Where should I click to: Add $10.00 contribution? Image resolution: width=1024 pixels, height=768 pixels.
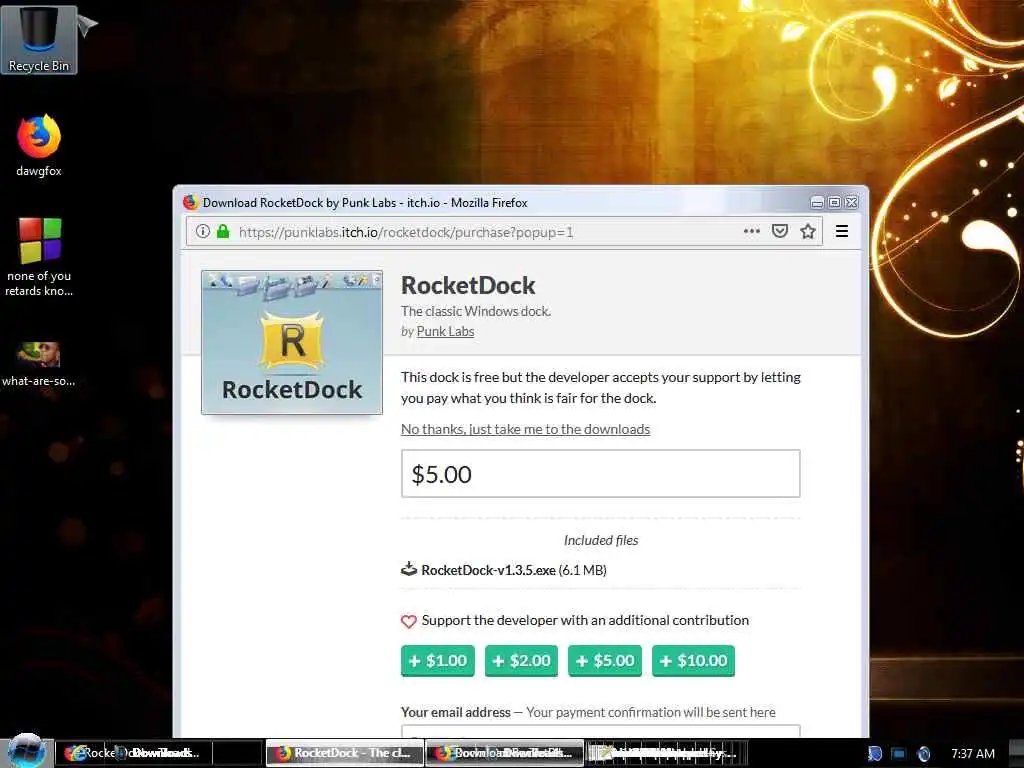tap(694, 661)
